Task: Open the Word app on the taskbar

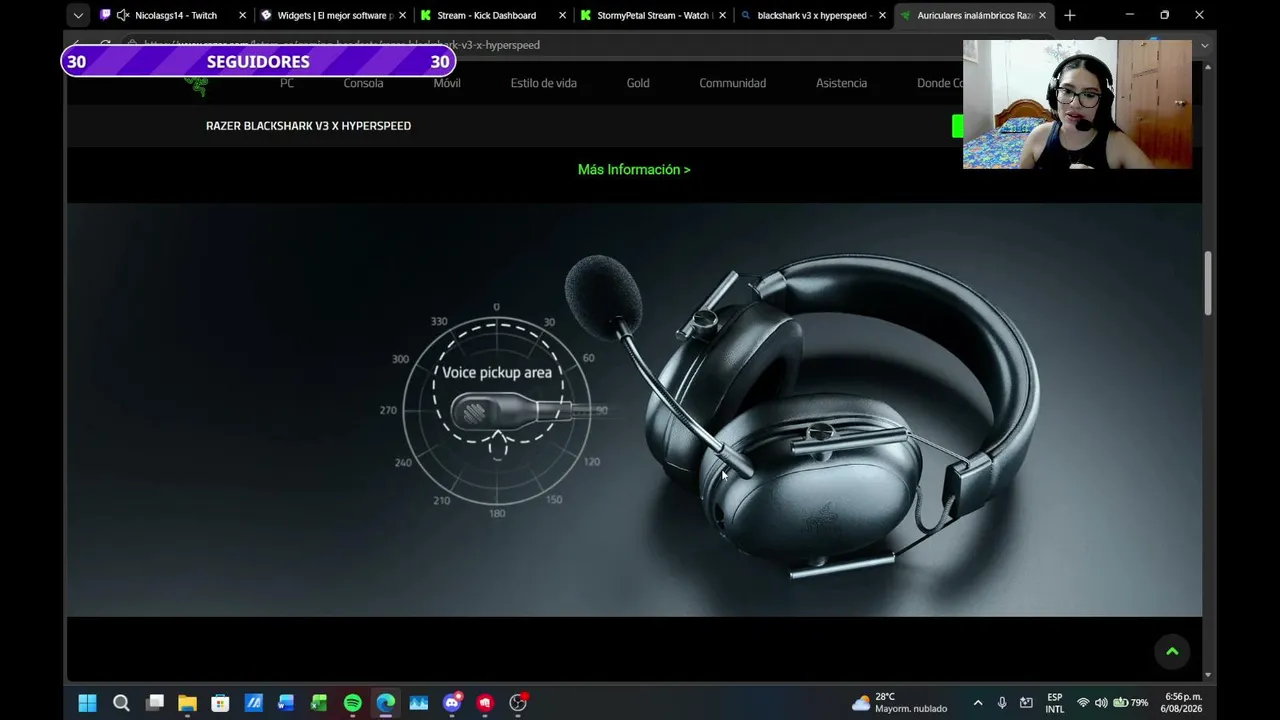Action: pyautogui.click(x=286, y=703)
